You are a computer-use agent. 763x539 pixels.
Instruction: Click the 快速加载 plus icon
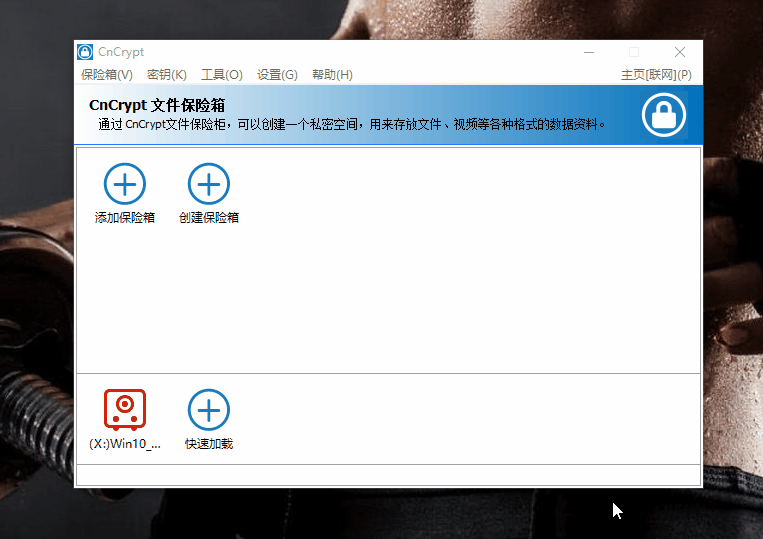pos(209,410)
